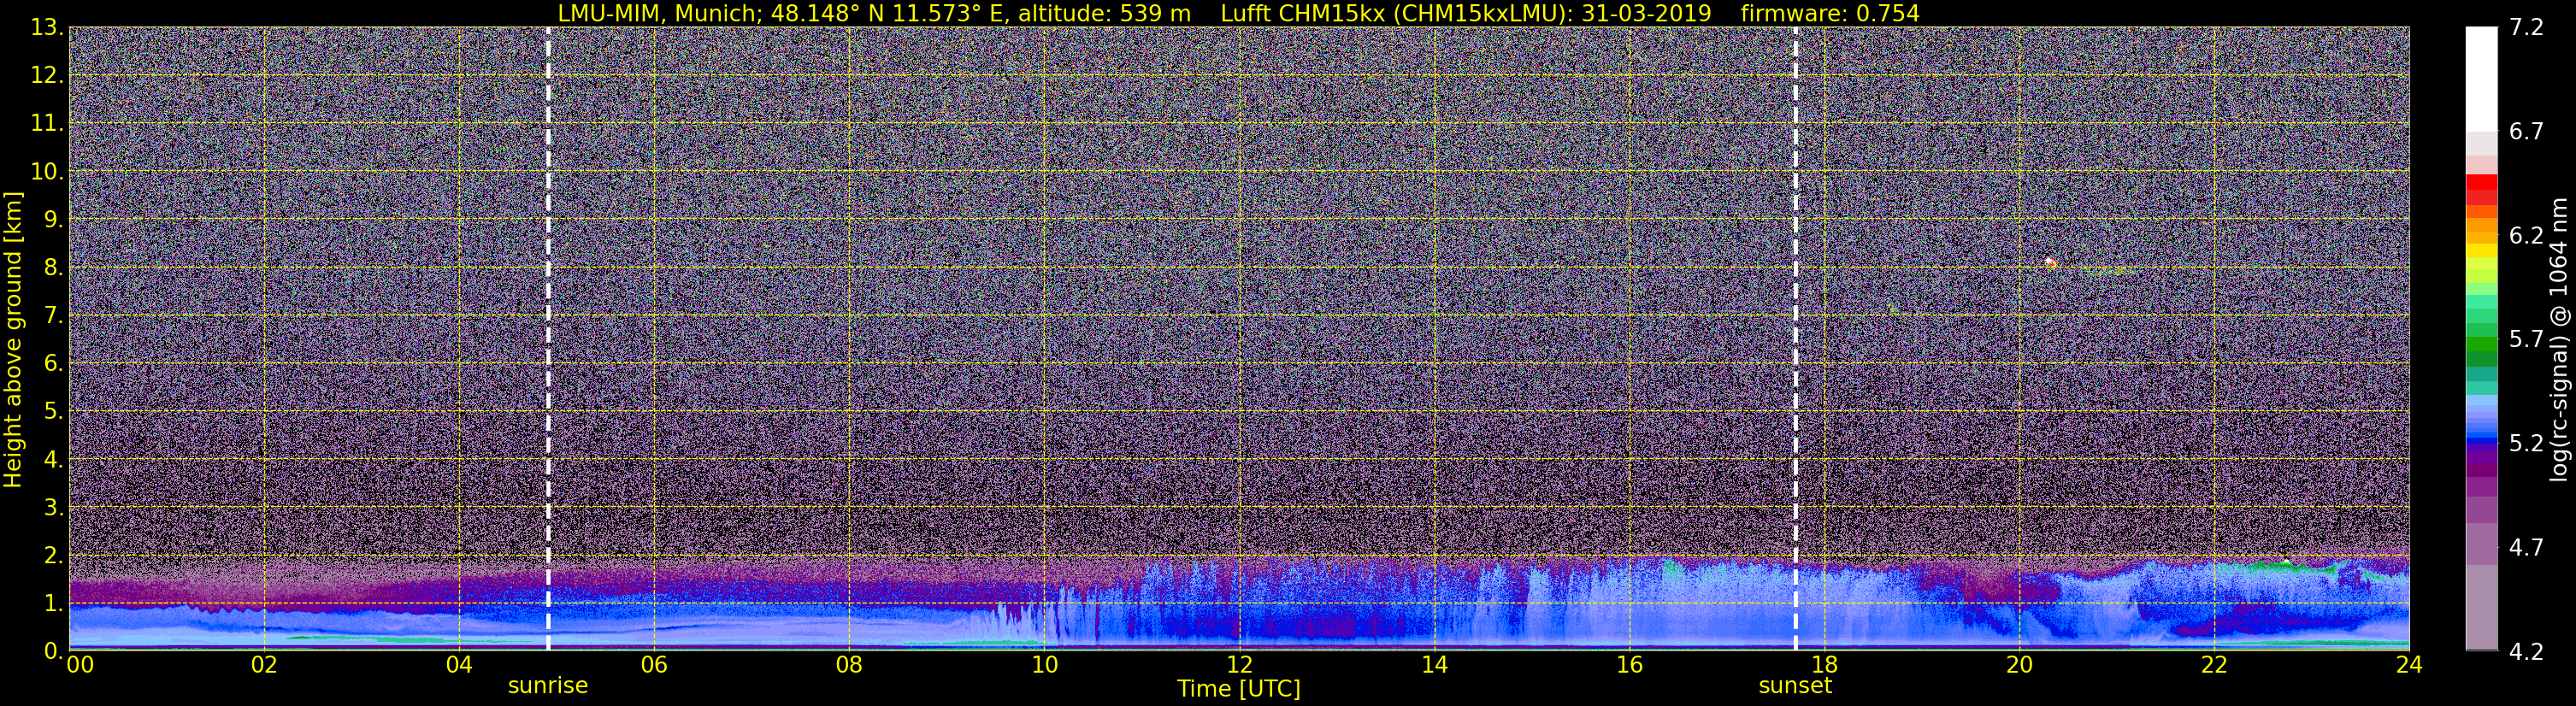Click the colorbar value '6.2'
The image size is (2576, 706).
click(x=2526, y=235)
